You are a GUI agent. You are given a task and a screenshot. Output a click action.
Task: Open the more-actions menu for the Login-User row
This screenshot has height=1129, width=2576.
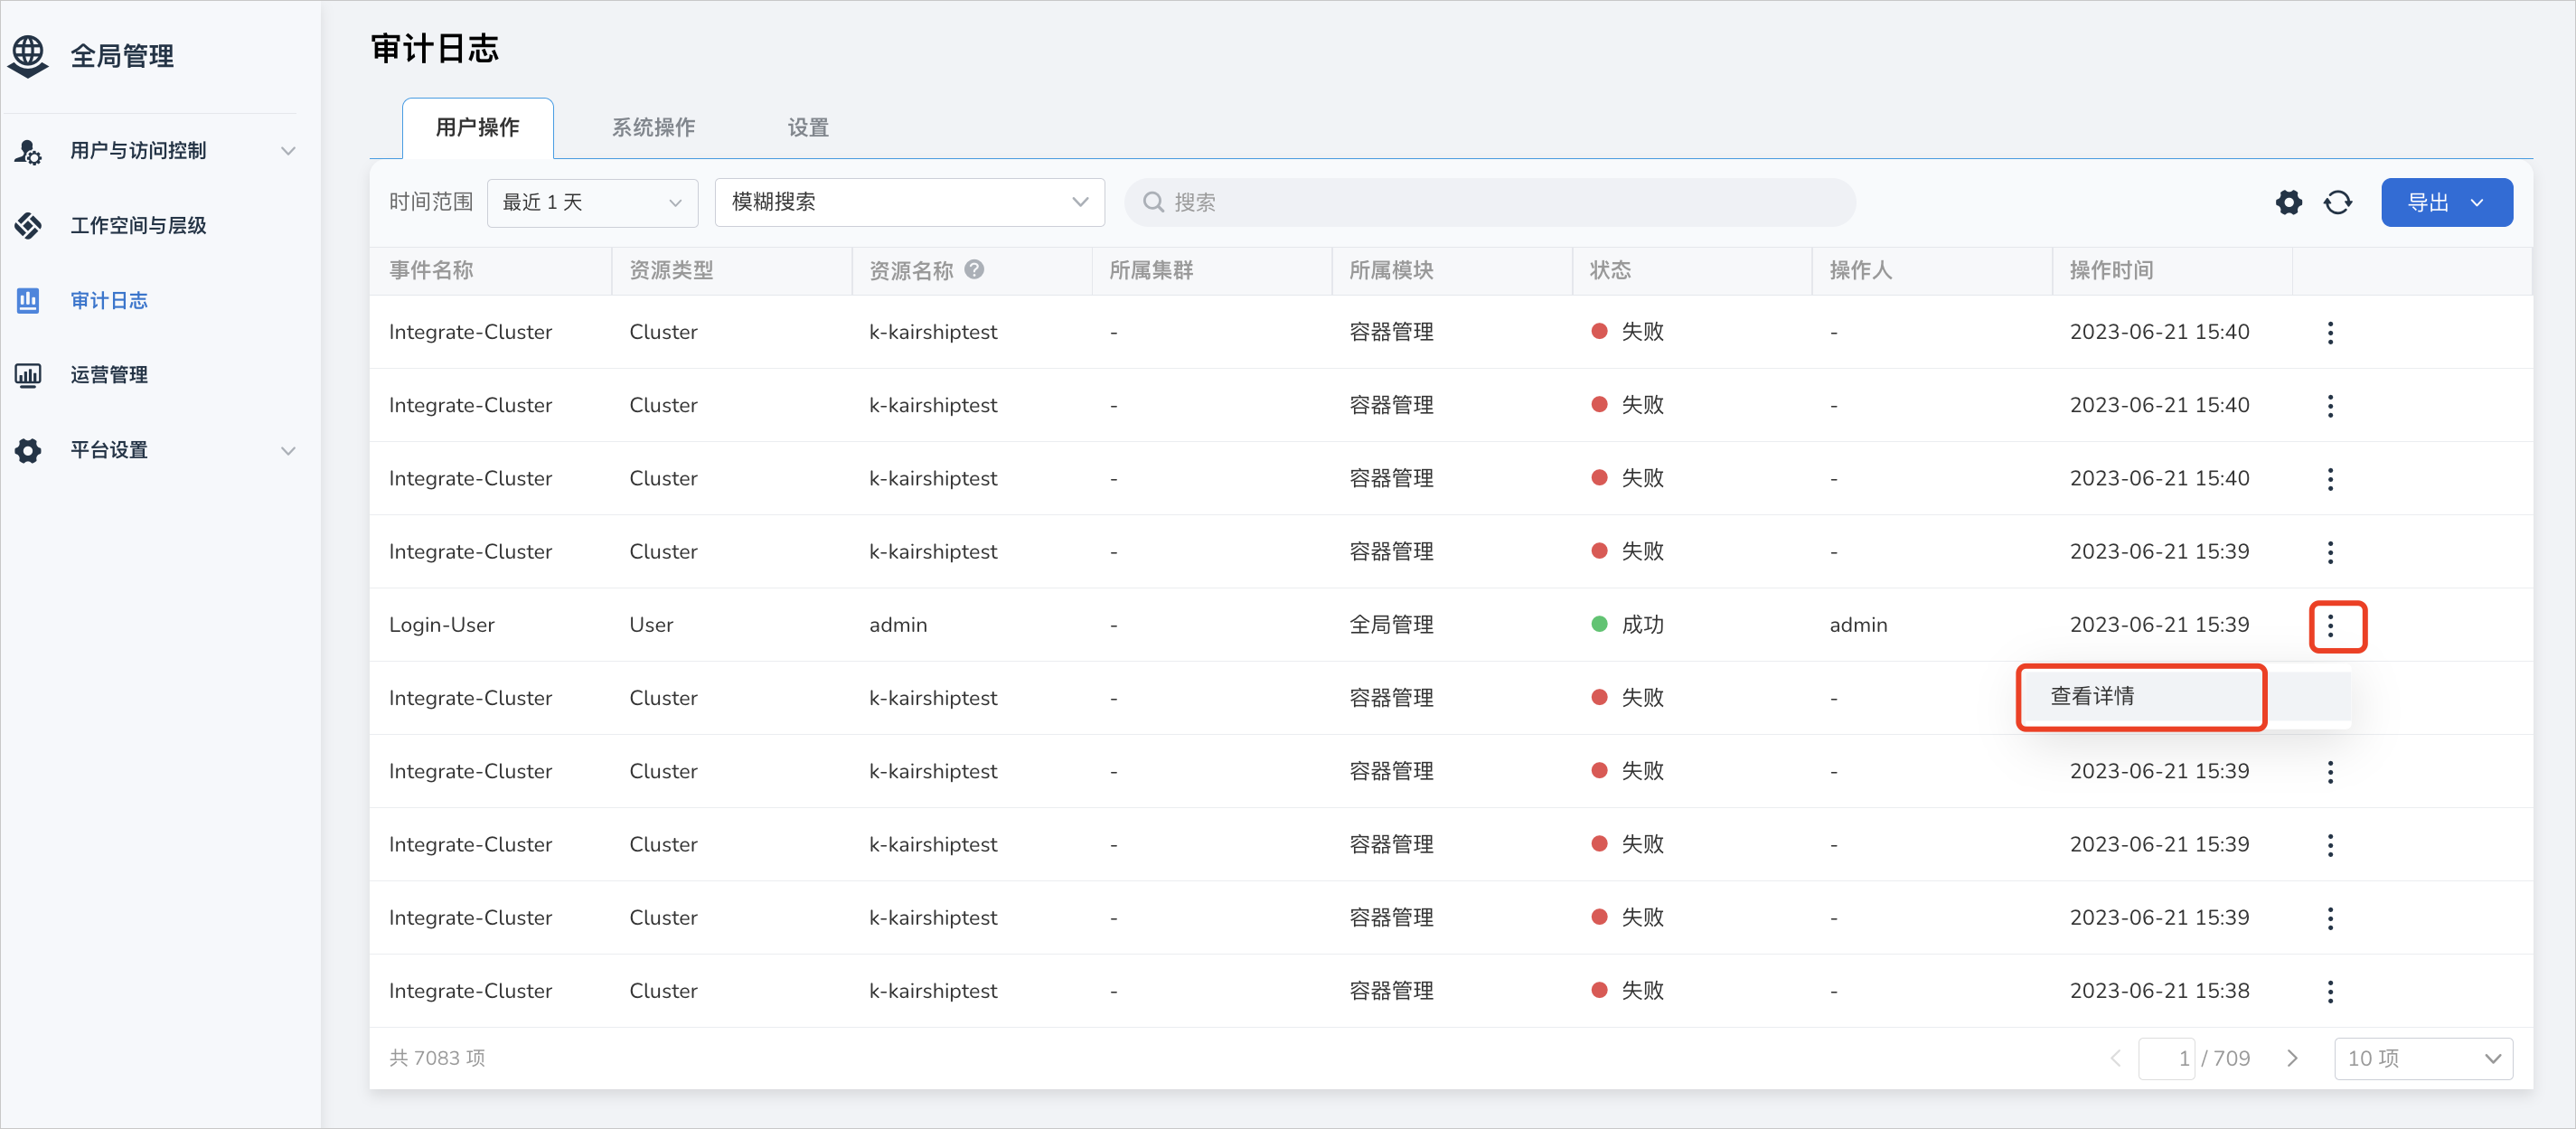click(2331, 625)
